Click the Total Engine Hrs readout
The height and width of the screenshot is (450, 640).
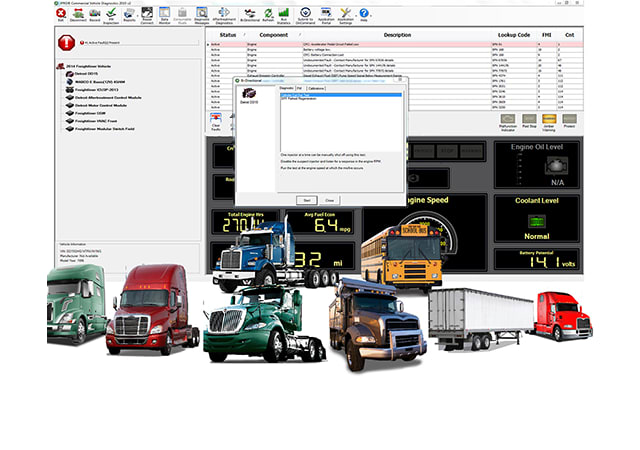[x=245, y=223]
